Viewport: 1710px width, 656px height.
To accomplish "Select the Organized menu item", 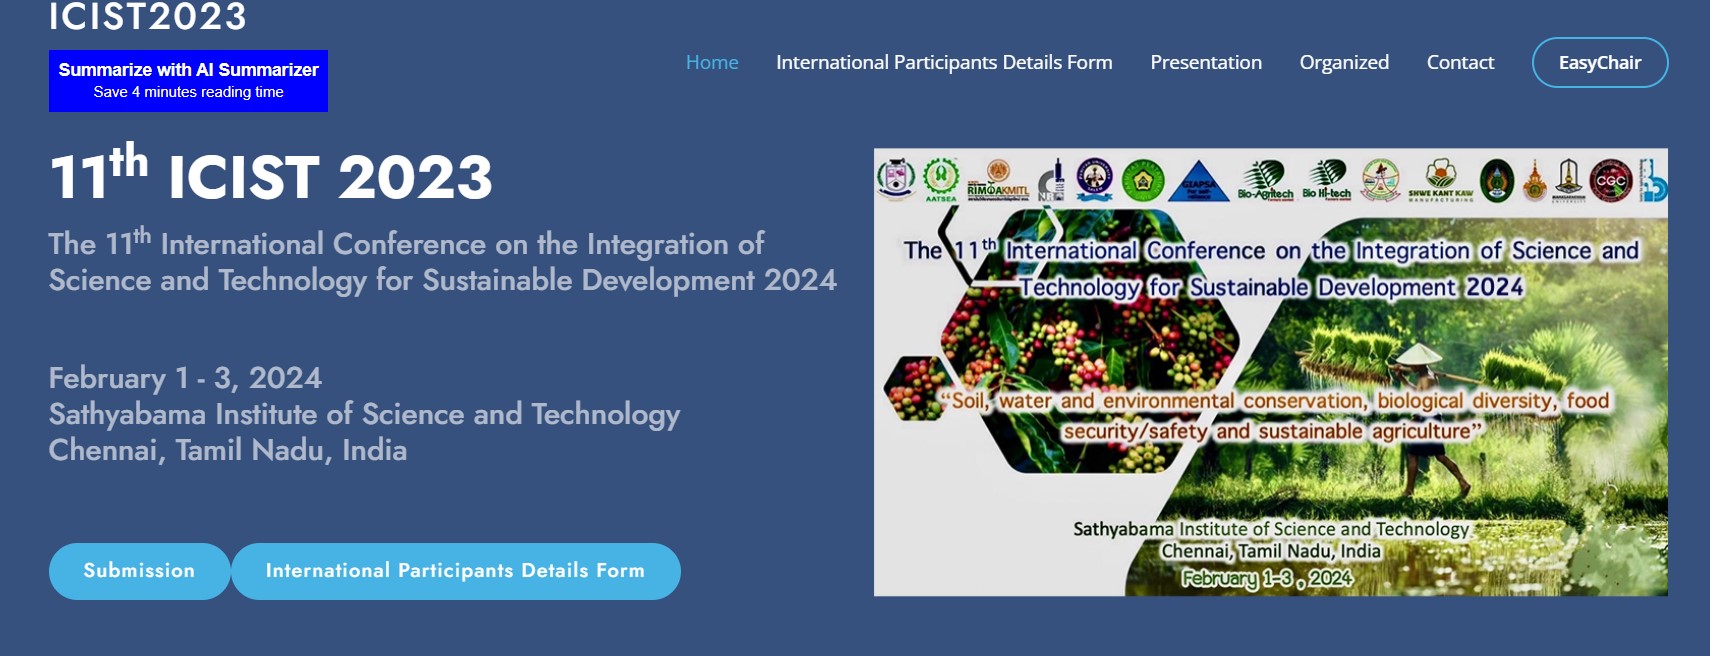I will 1344,62.
